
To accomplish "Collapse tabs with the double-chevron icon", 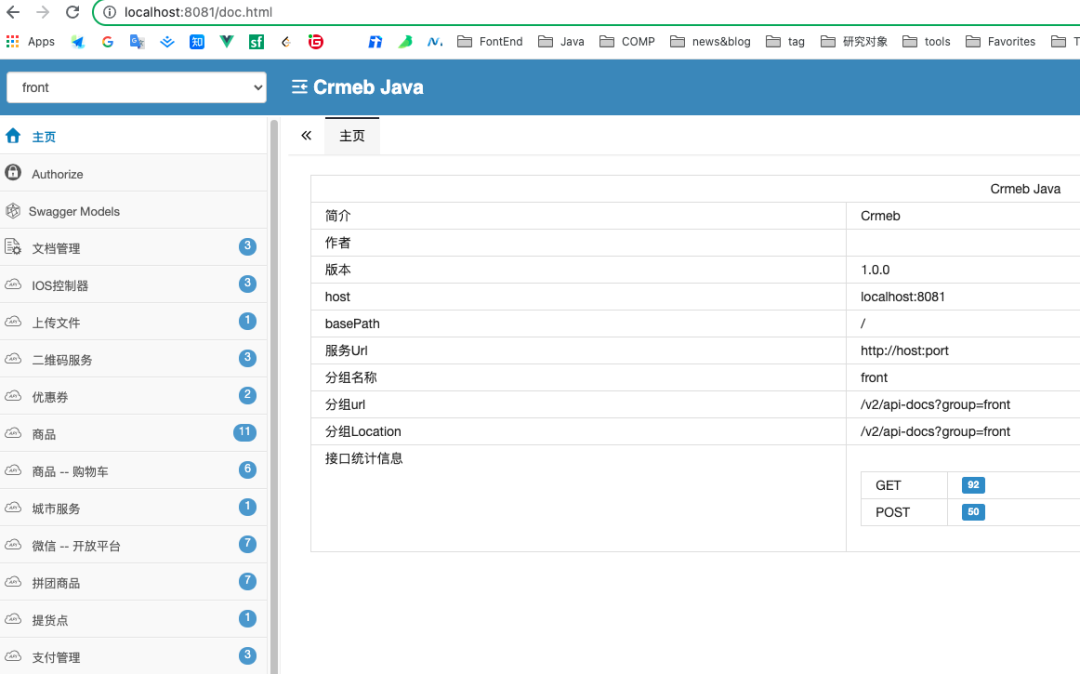I will (x=306, y=136).
